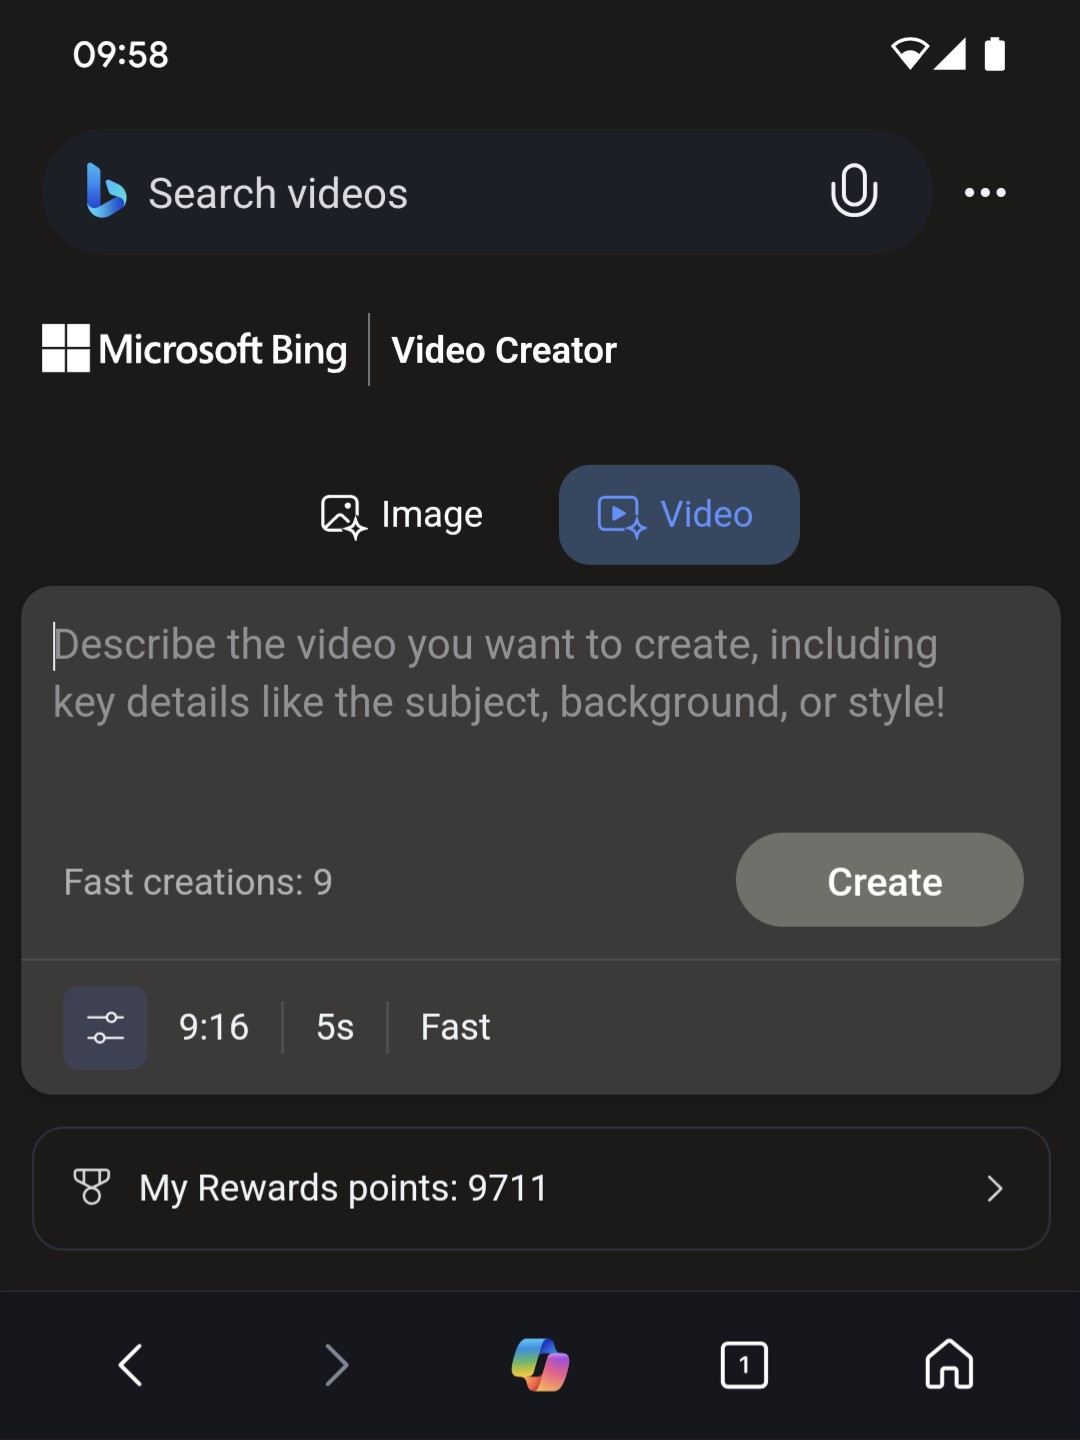The image size is (1080, 1440).
Task: Open the Rewards medal icon
Action: point(92,1187)
